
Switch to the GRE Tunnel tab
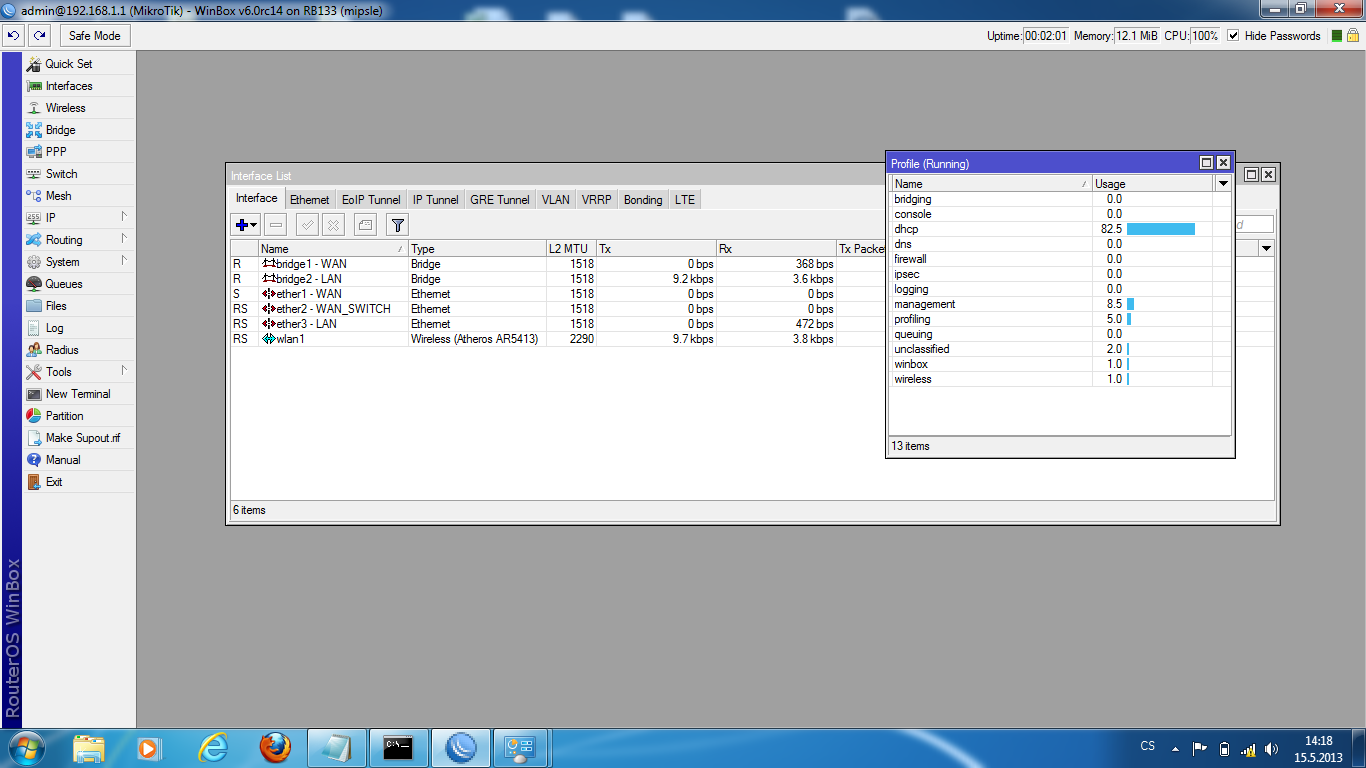pyautogui.click(x=500, y=200)
